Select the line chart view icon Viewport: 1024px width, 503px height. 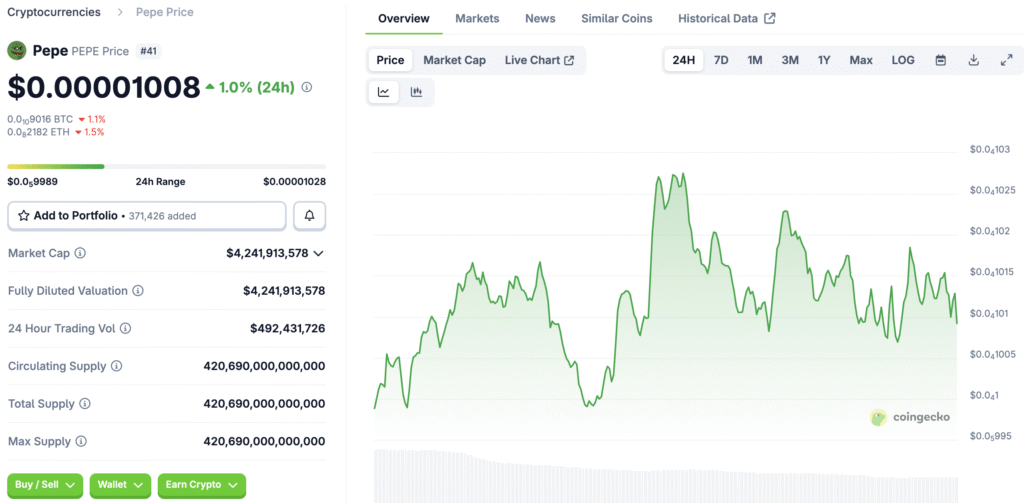point(383,92)
